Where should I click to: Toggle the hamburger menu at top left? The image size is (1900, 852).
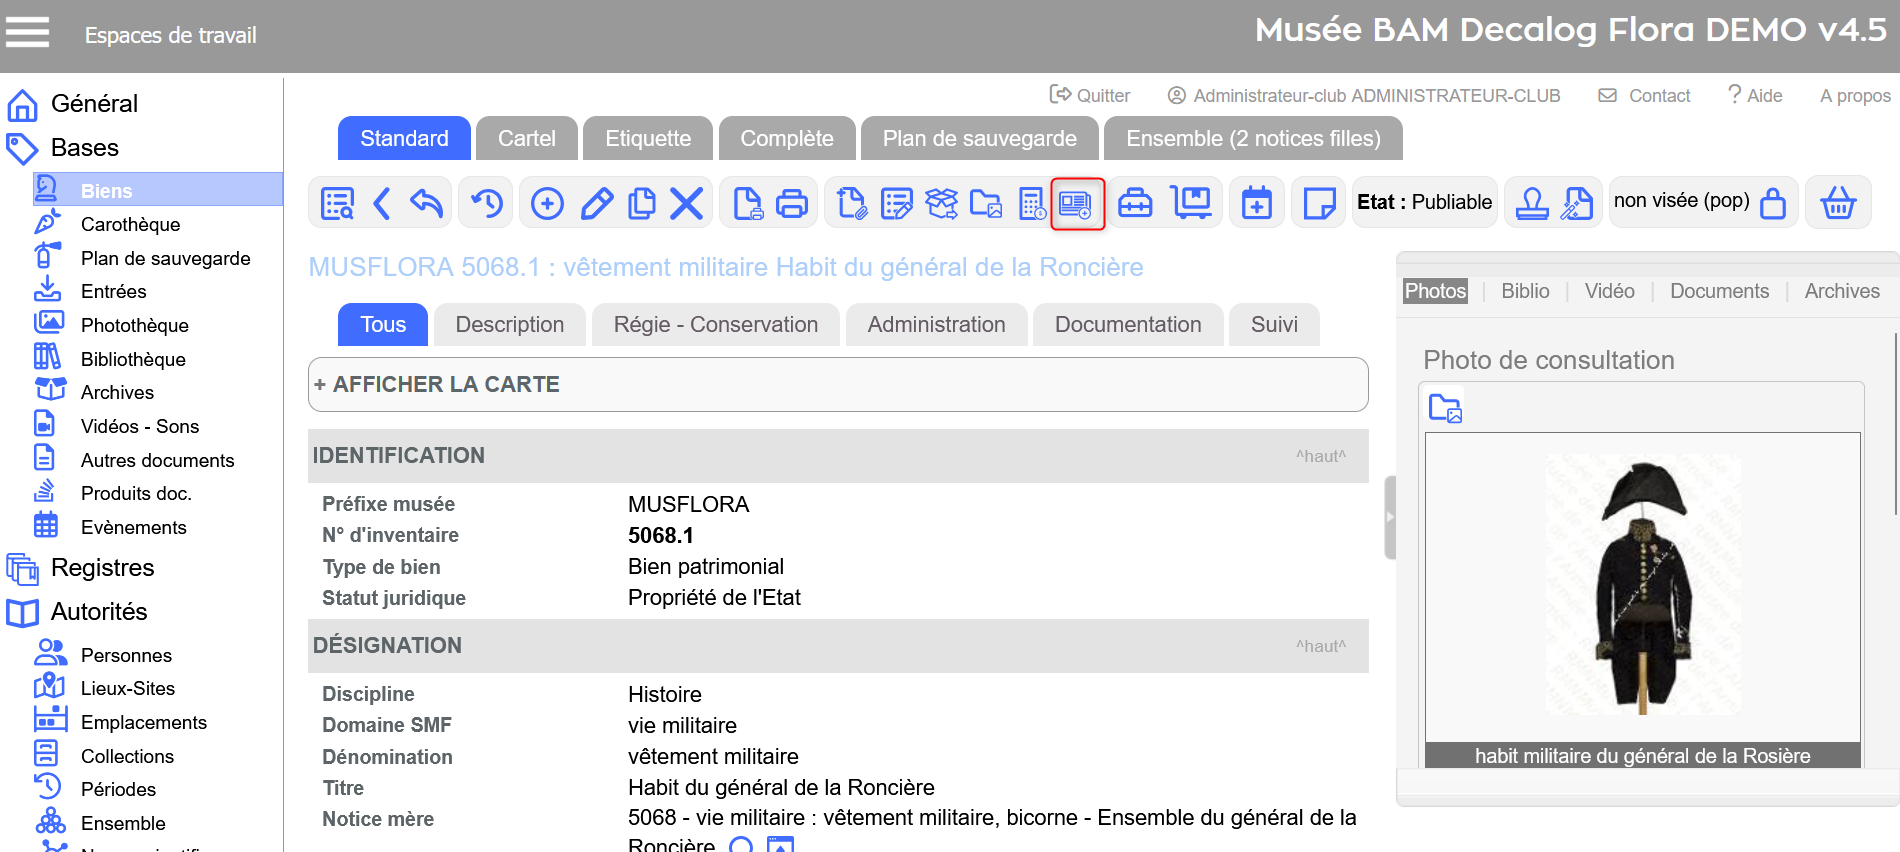(27, 33)
